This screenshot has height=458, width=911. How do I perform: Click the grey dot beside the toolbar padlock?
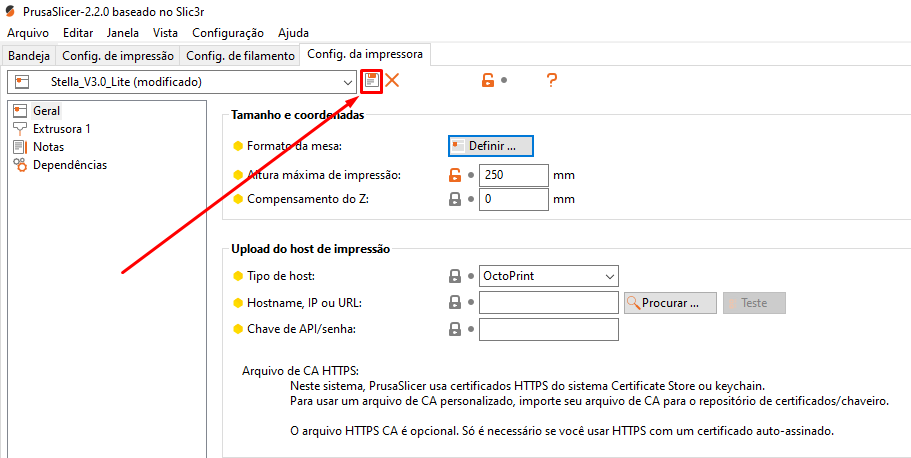[x=504, y=81]
